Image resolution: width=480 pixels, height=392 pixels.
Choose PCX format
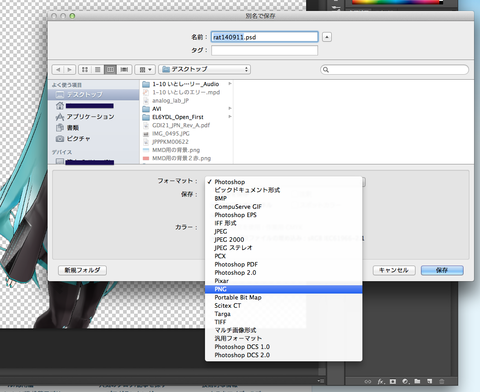pos(284,256)
